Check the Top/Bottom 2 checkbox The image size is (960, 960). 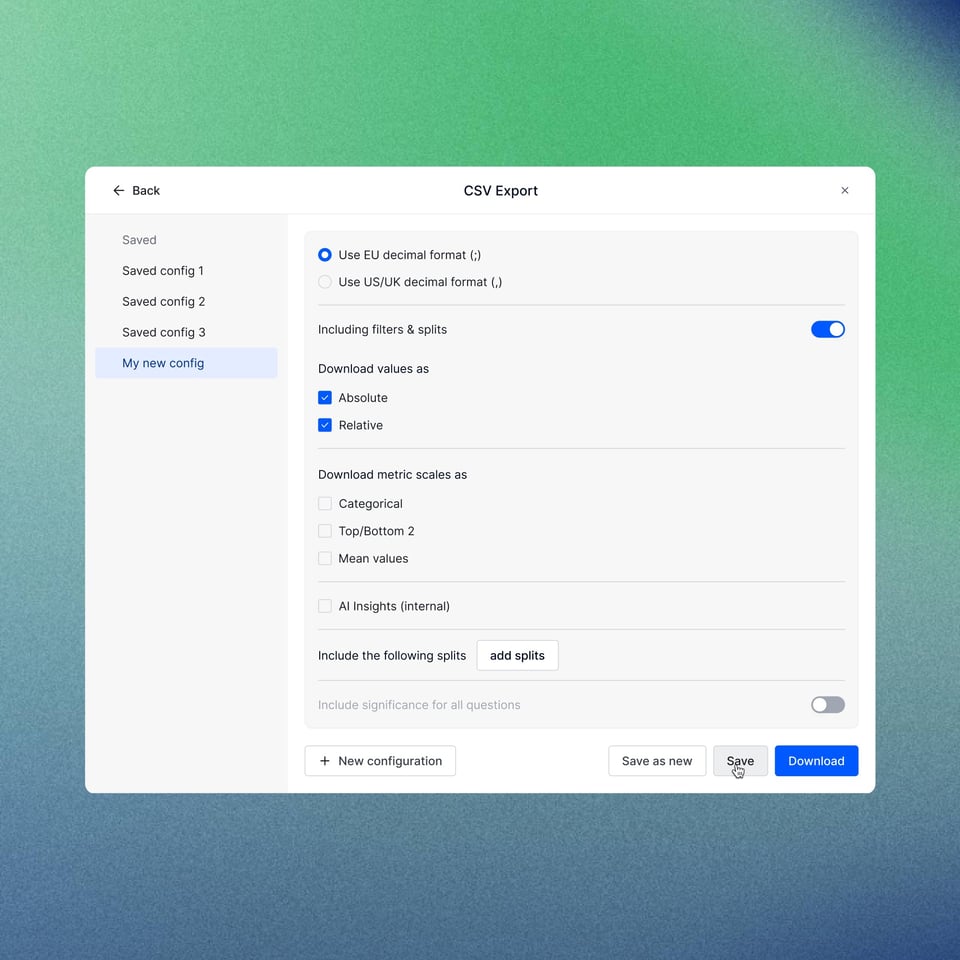click(325, 531)
